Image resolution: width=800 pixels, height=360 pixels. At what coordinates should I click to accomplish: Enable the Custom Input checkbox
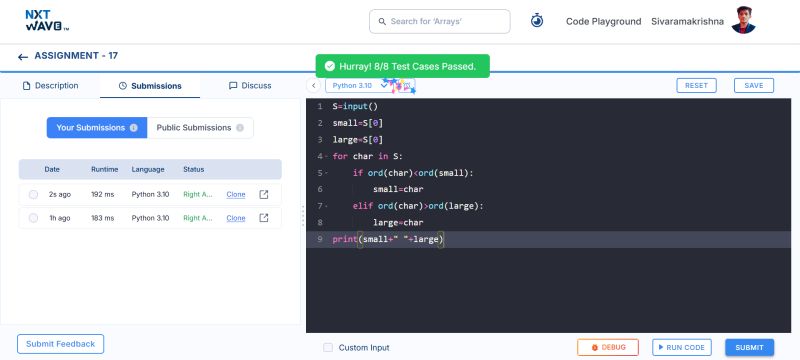point(328,347)
